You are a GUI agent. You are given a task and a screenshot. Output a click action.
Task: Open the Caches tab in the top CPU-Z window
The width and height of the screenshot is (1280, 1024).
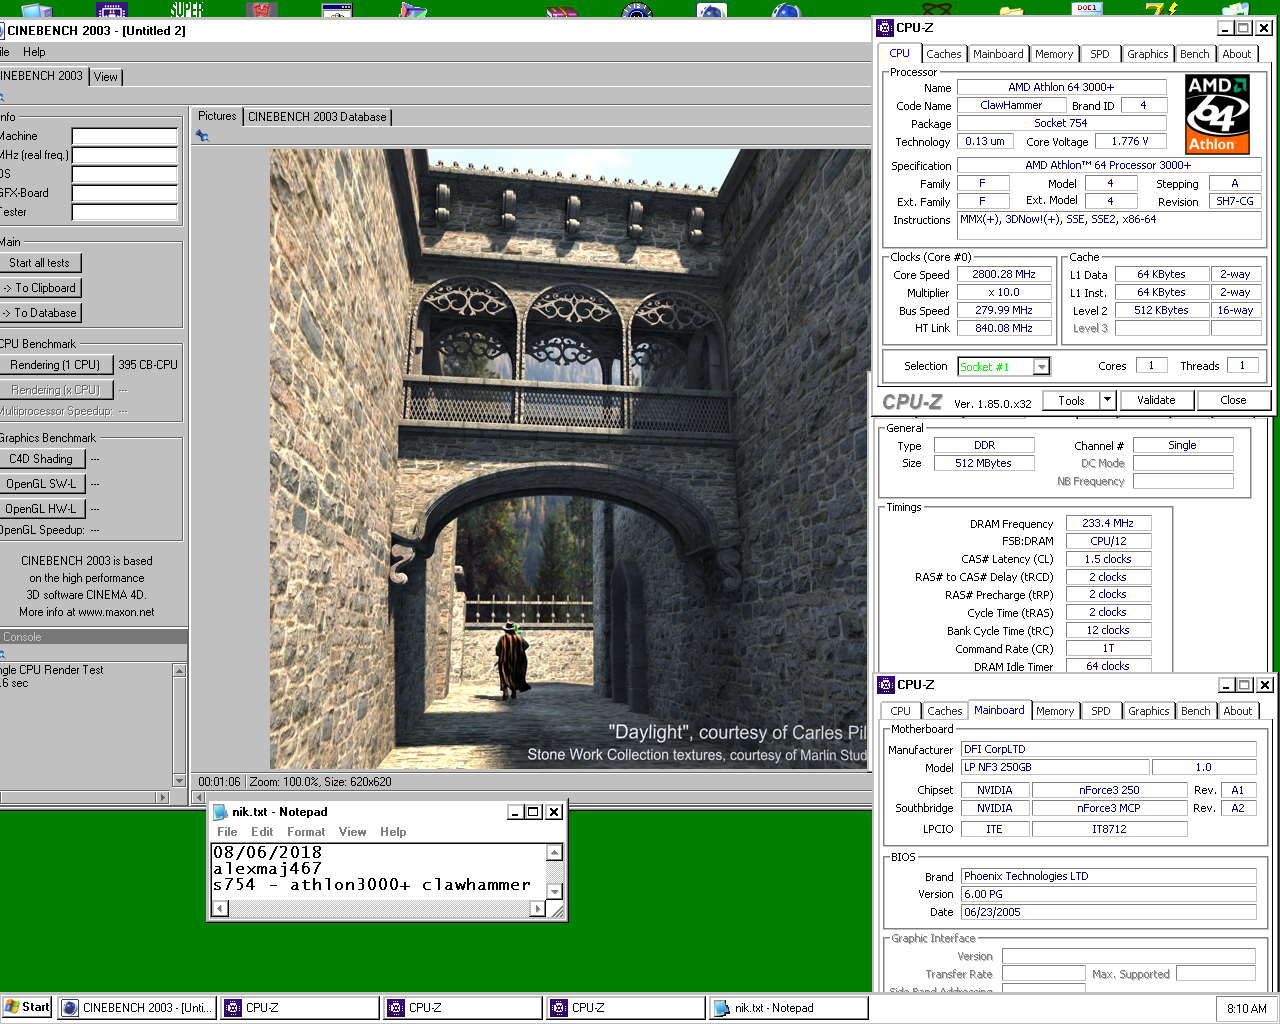click(943, 55)
